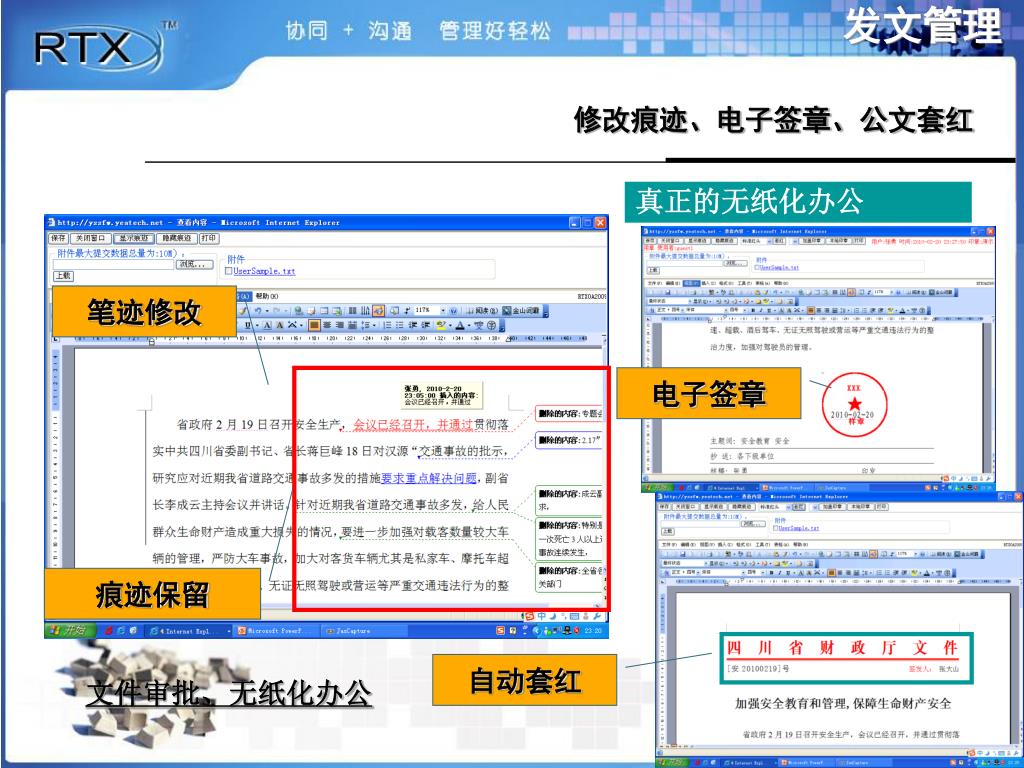Screen dimensions: 1024x768
Task: Open 标准红头 template dropdown, upper right window
Action: pos(769,241)
